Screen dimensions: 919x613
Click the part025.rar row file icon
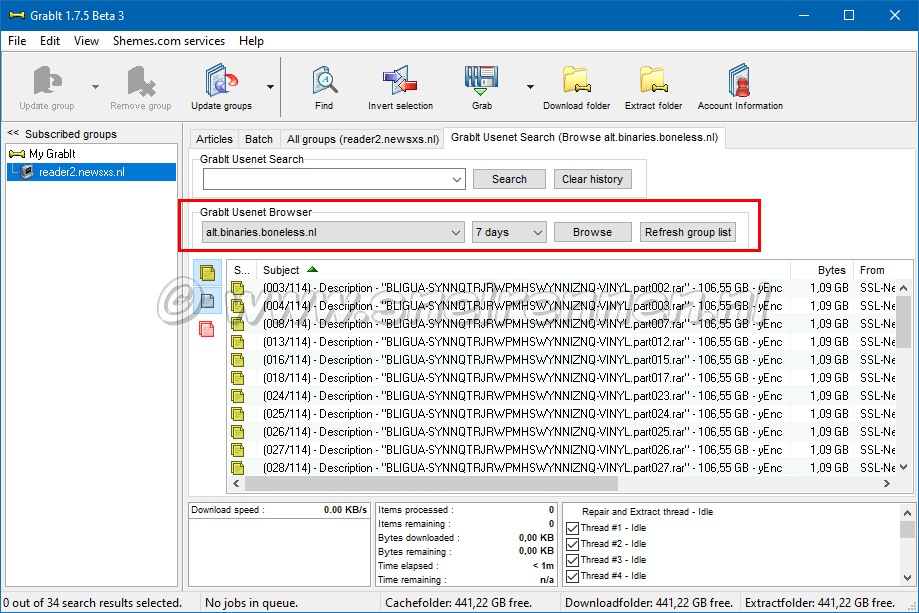(237, 432)
